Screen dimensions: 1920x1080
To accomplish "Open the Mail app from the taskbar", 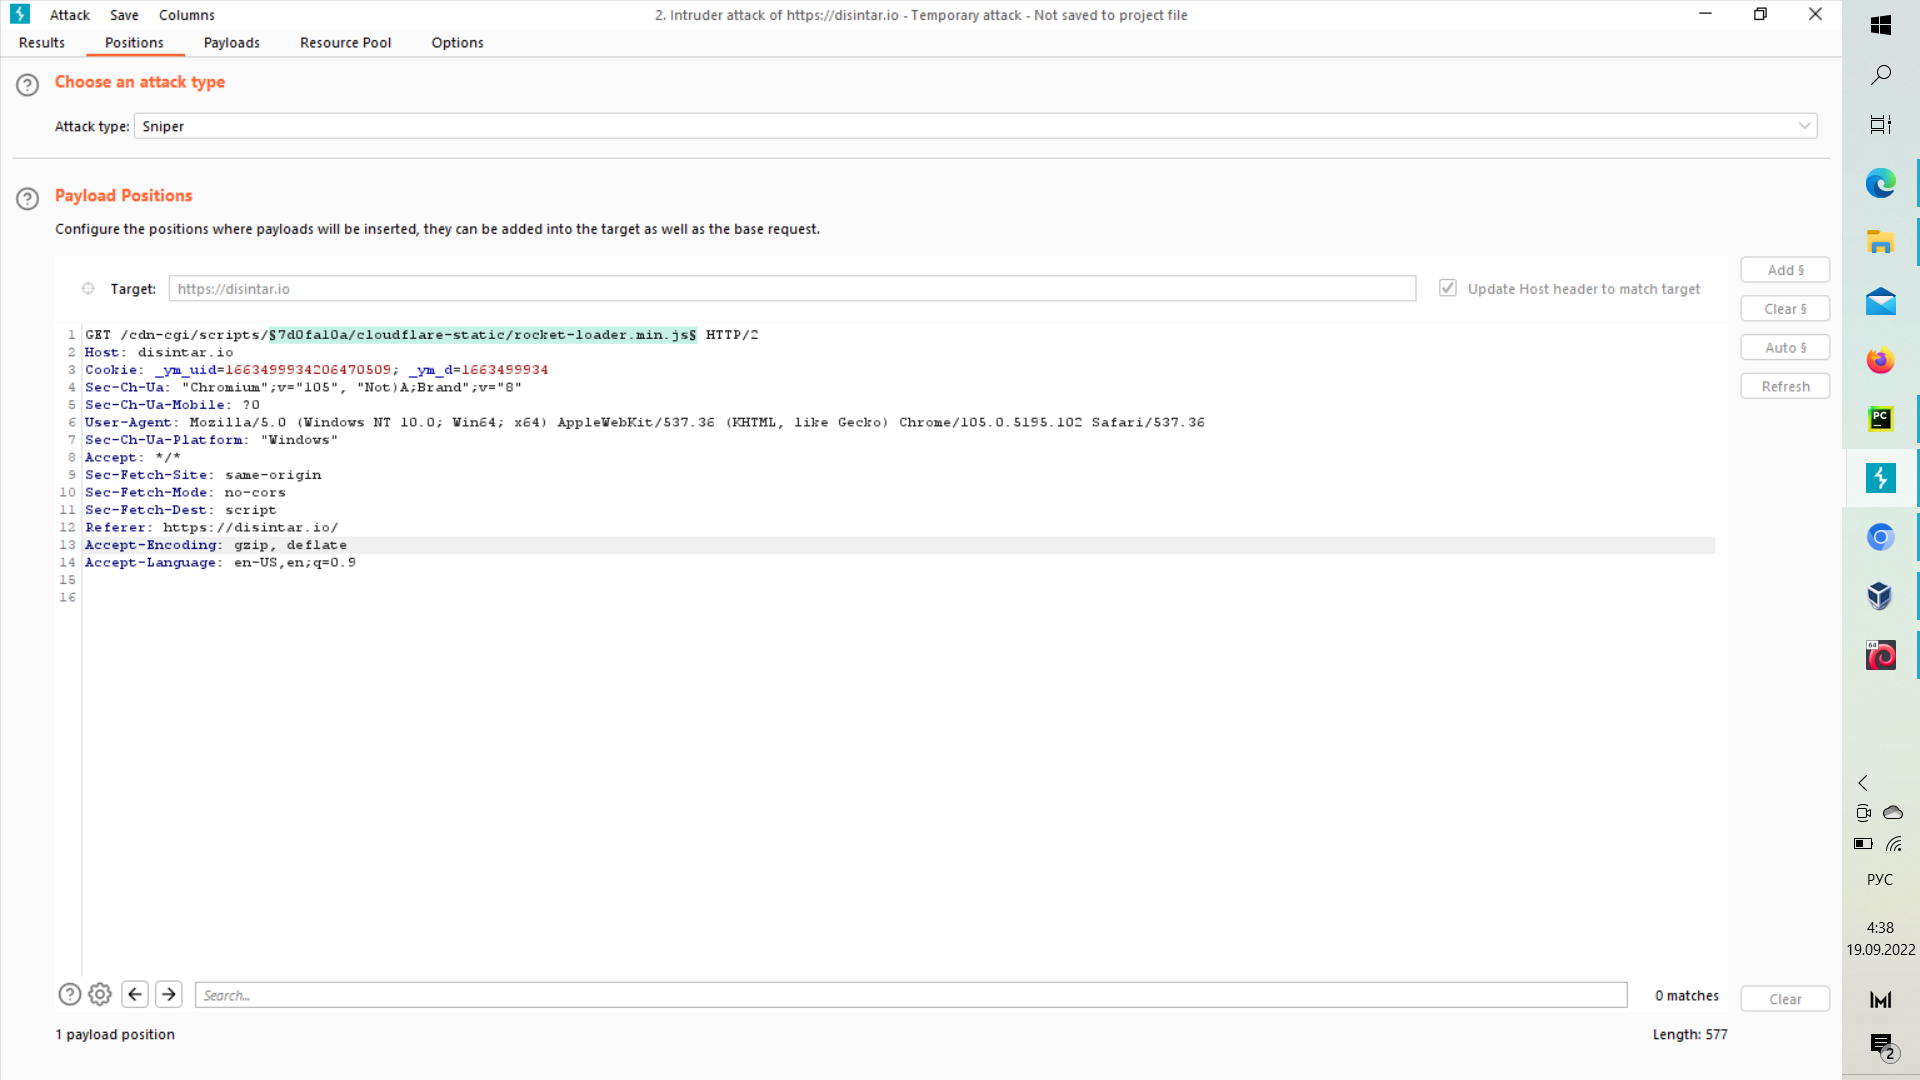I will 1881,302.
